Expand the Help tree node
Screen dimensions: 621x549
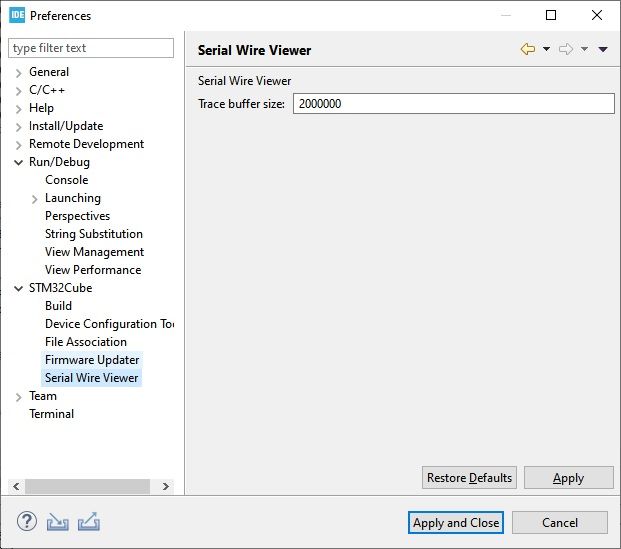click(19, 109)
